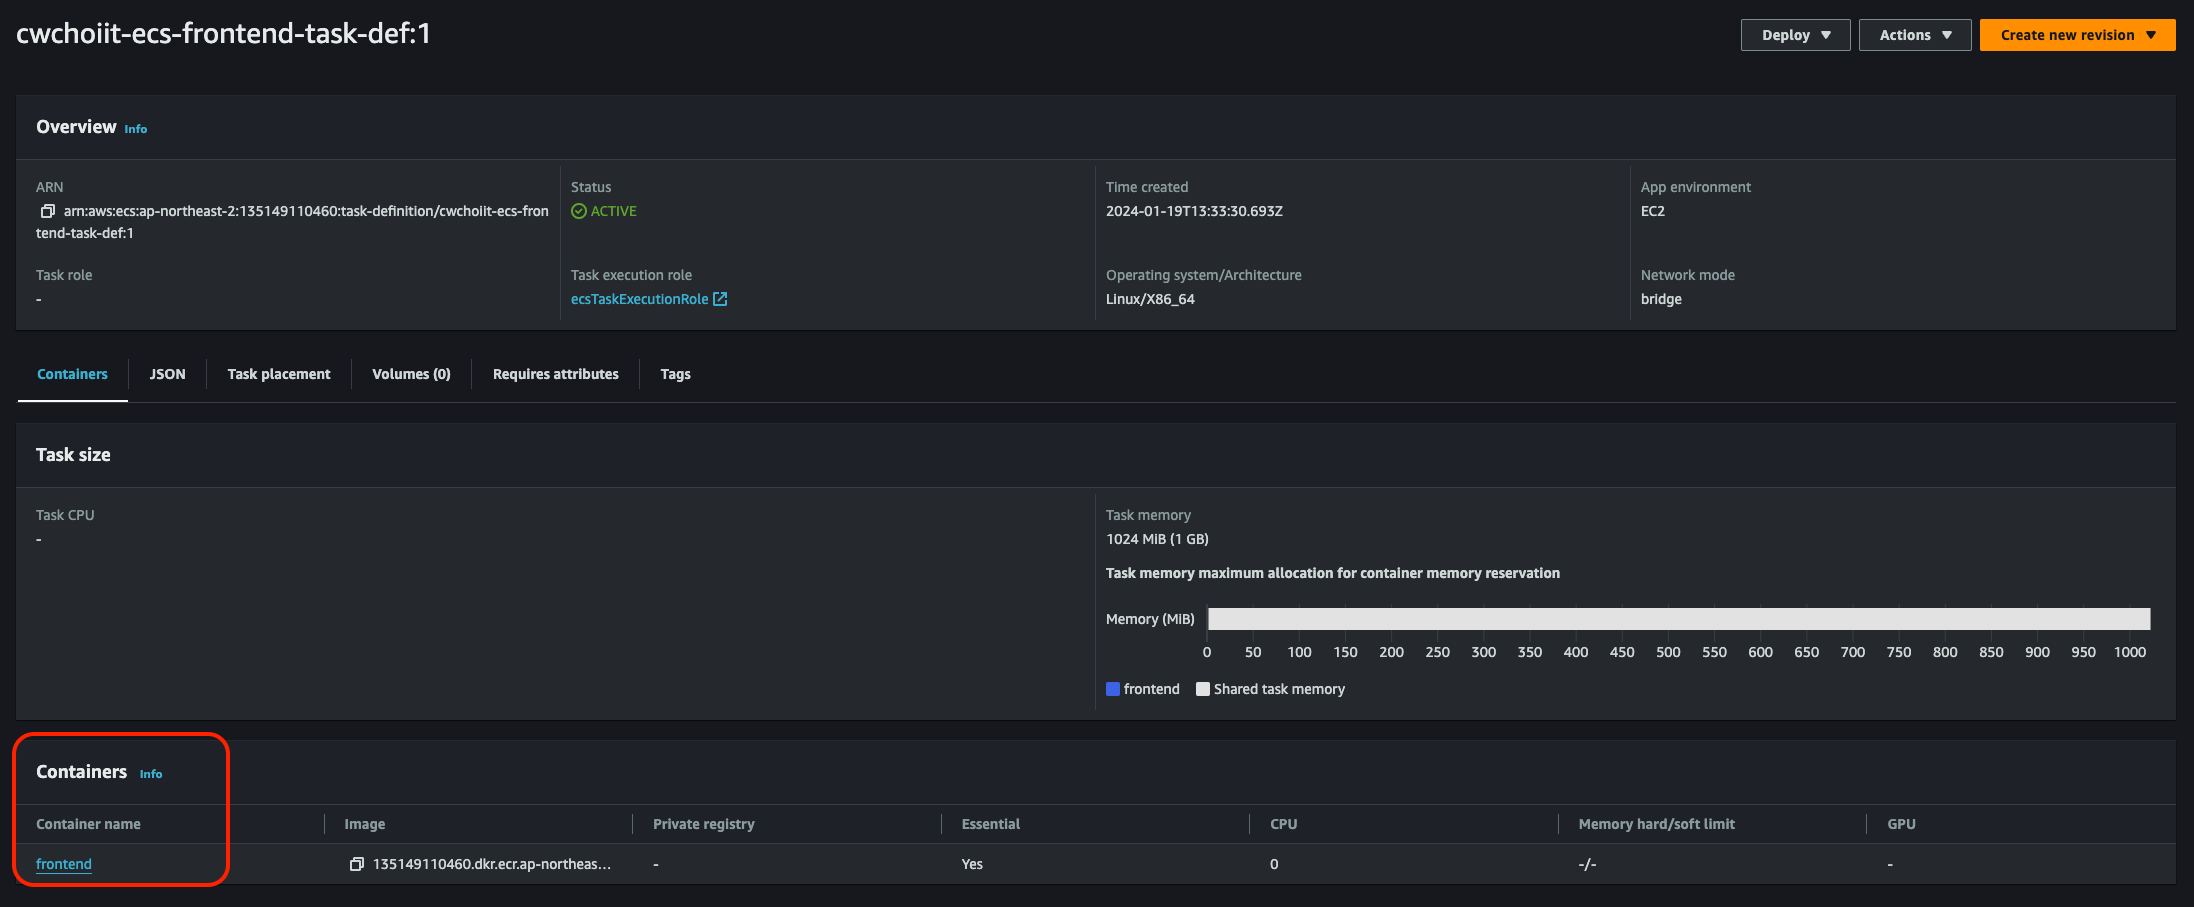Click the Essential column header
The height and width of the screenshot is (907, 2194).
coord(991,824)
